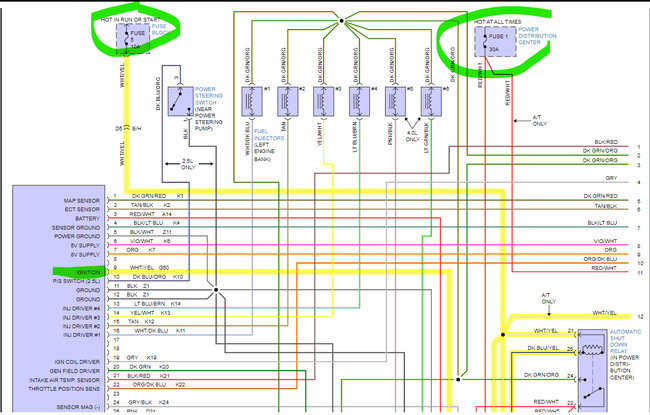Select the GEN FIELD DRIVER pin label
650x415 pixels.
(75, 371)
